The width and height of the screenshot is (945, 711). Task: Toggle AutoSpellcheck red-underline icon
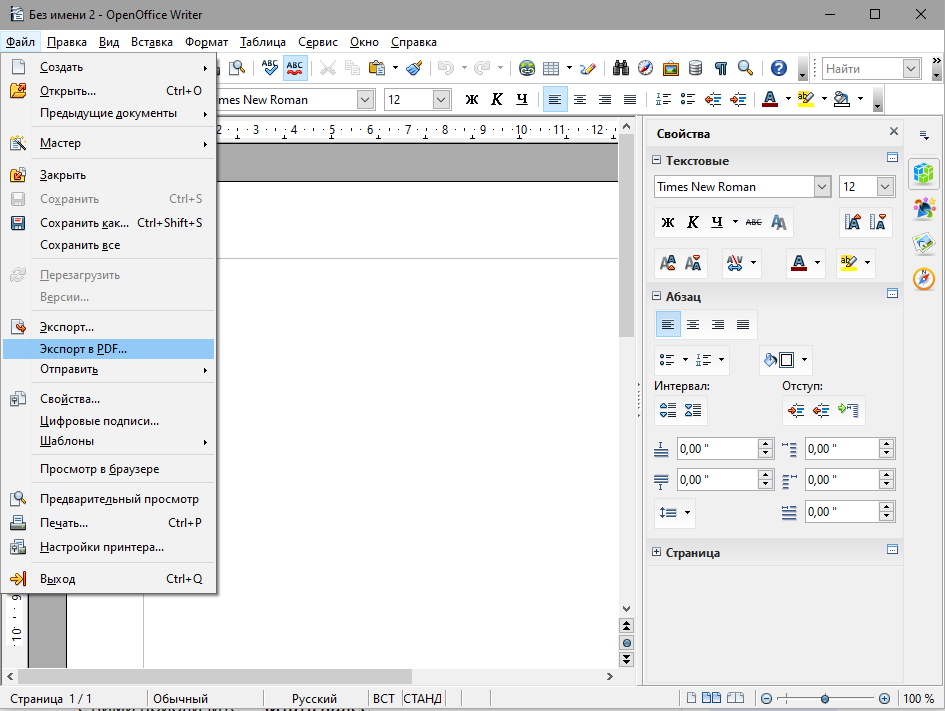pos(295,67)
